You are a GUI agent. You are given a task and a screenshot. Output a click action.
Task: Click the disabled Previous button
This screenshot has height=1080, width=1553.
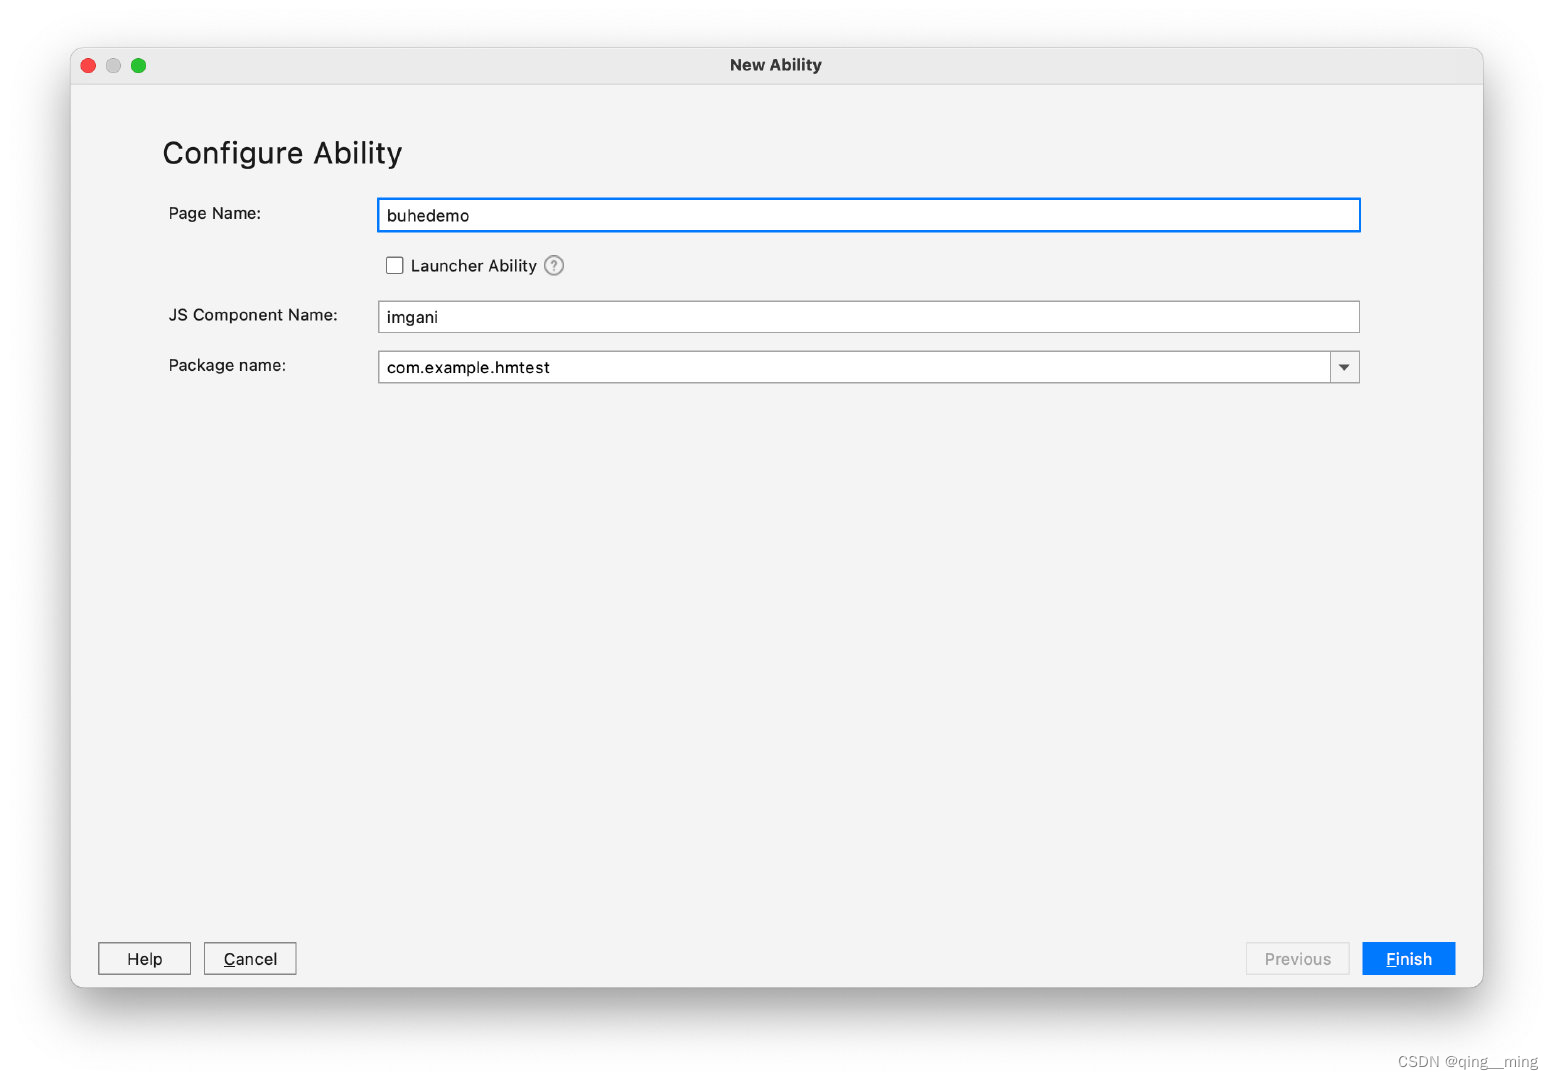click(x=1297, y=959)
